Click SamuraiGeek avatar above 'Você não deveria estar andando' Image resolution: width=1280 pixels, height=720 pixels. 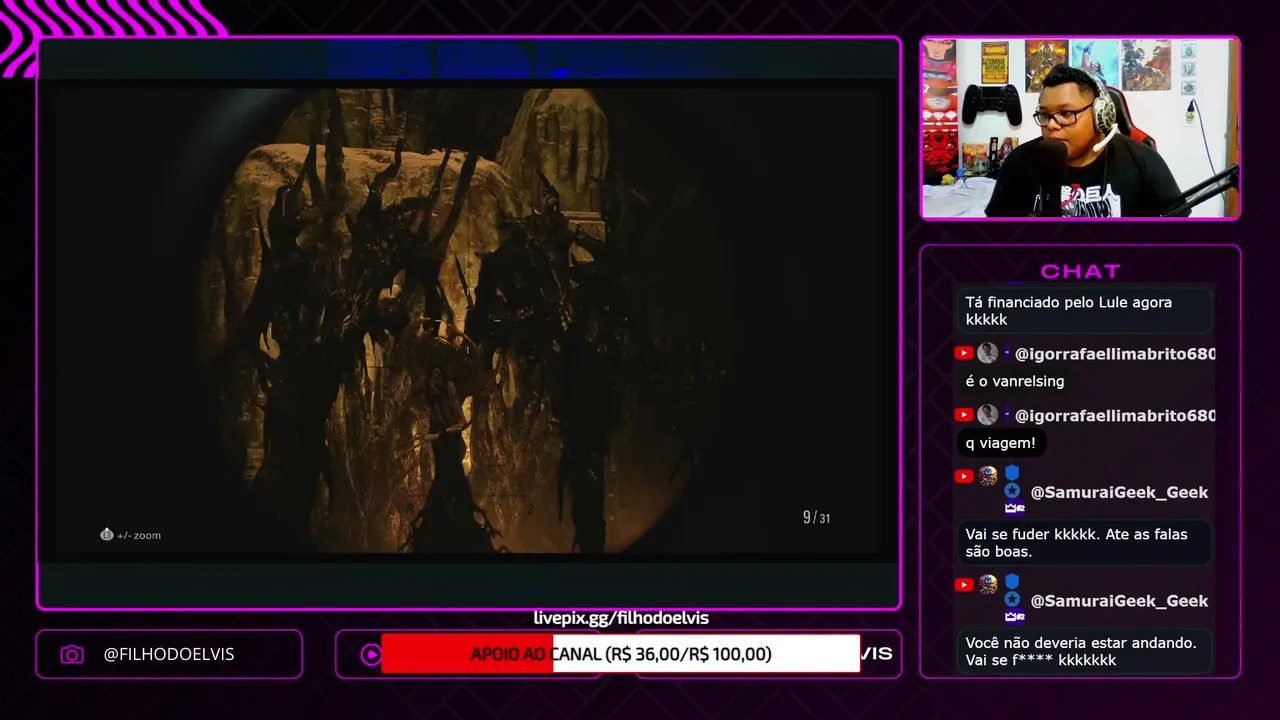[988, 585]
